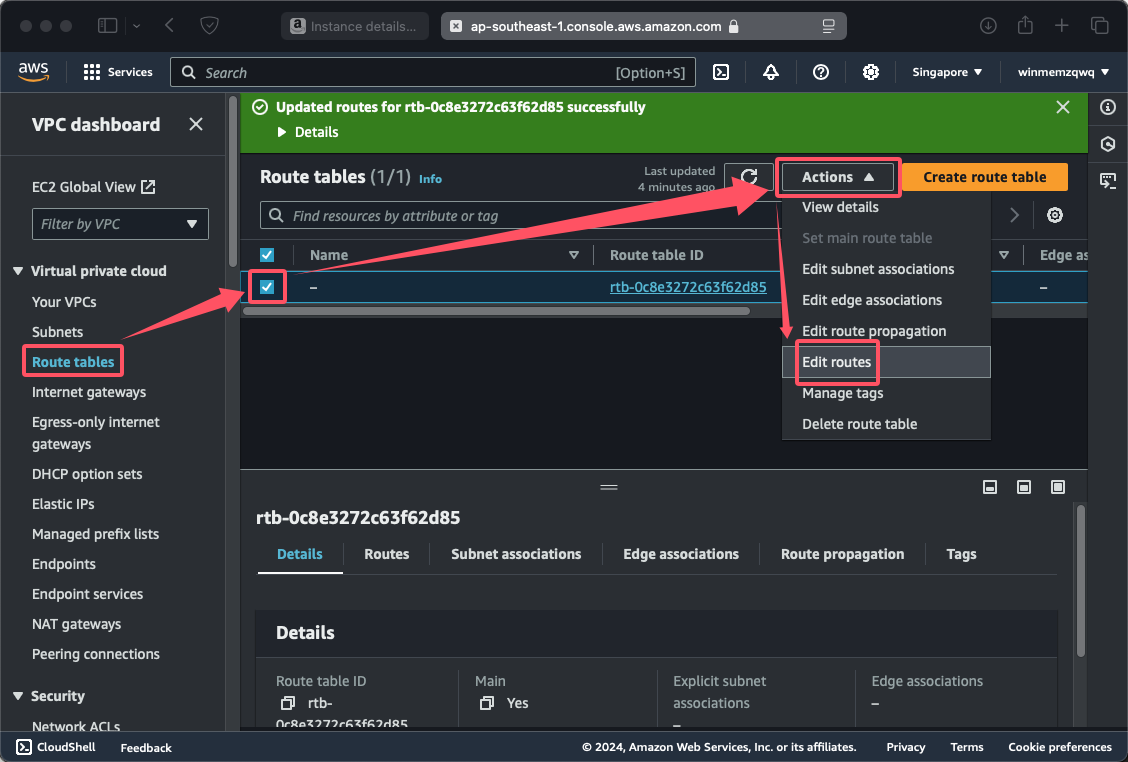1128x762 pixels.
Task: Switch to the Routes tab
Action: click(x=386, y=554)
